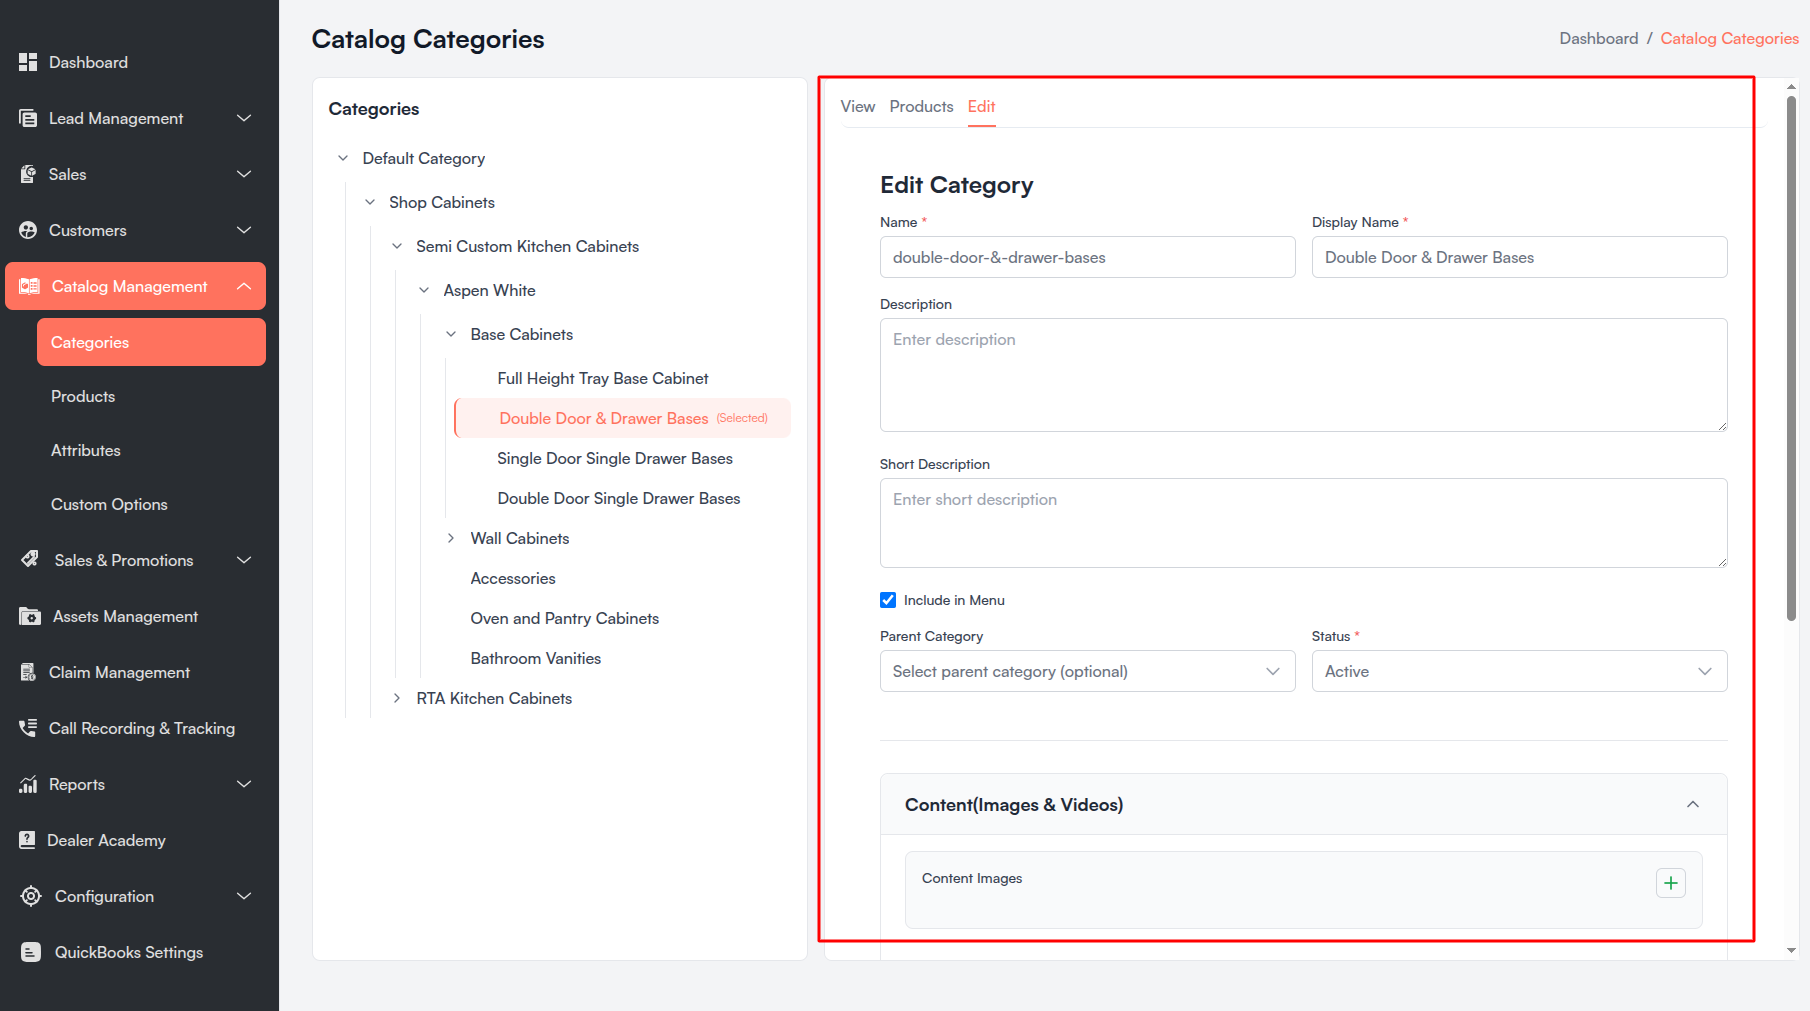Click the Assets Management folder icon
1810x1011 pixels.
30,616
